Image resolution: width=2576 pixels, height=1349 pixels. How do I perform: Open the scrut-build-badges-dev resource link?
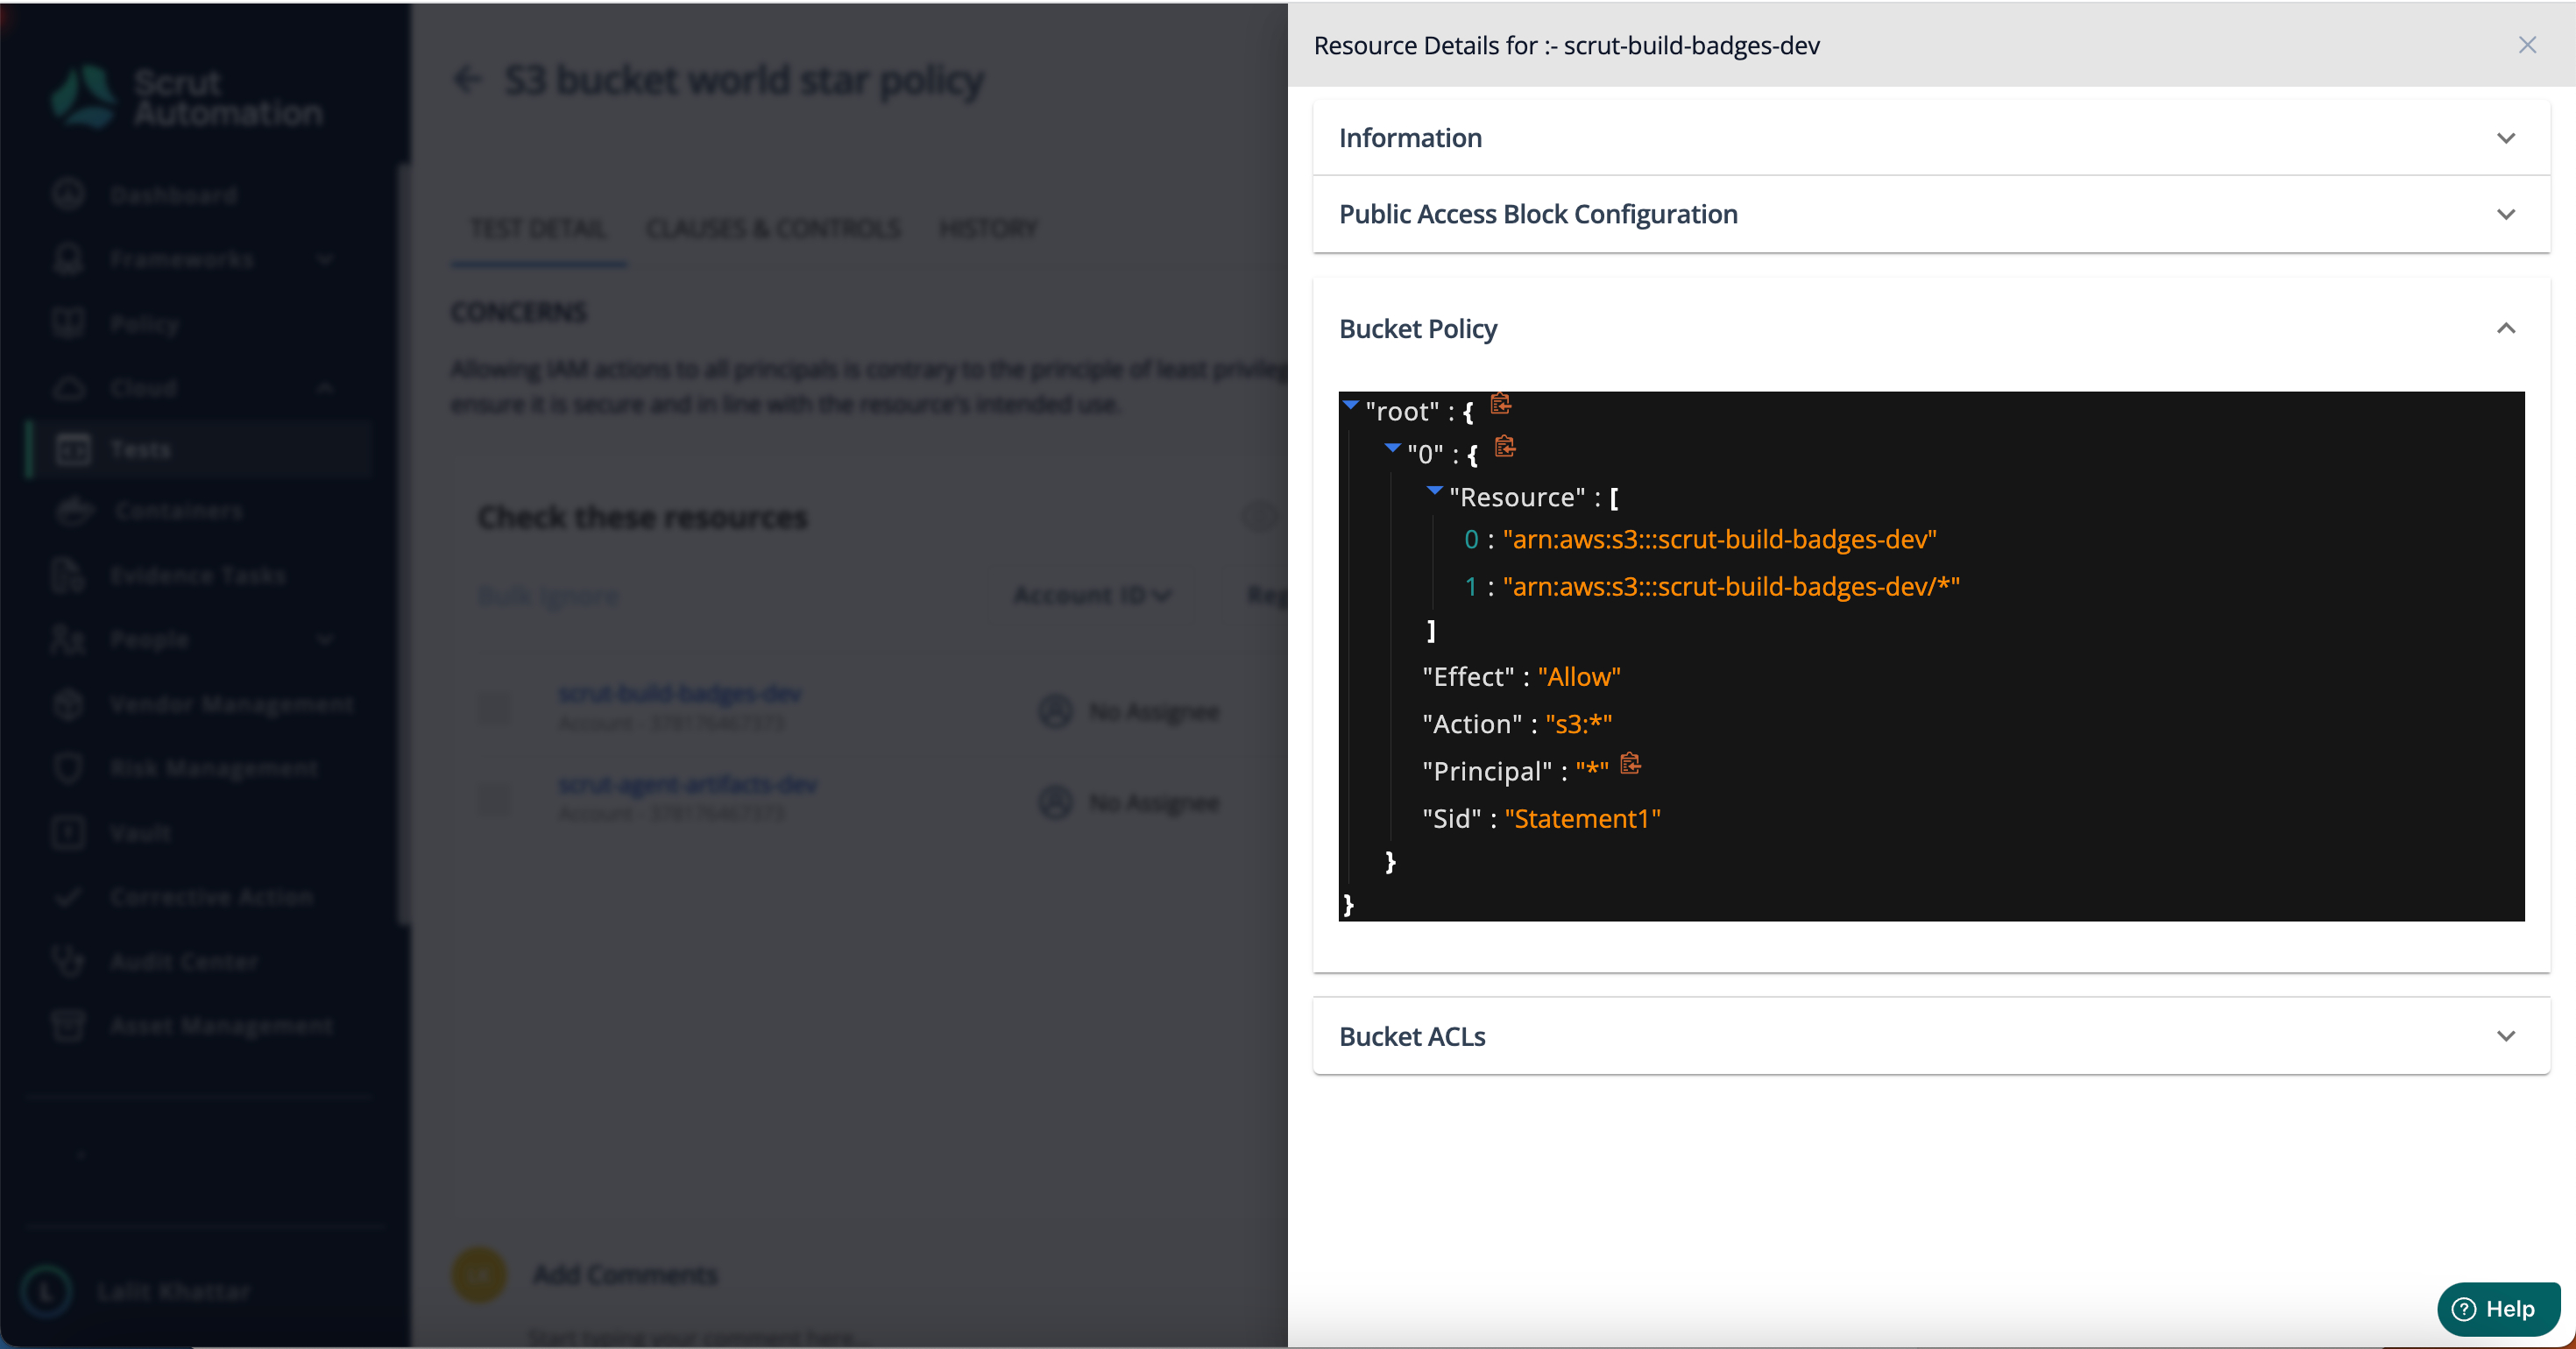(x=679, y=693)
